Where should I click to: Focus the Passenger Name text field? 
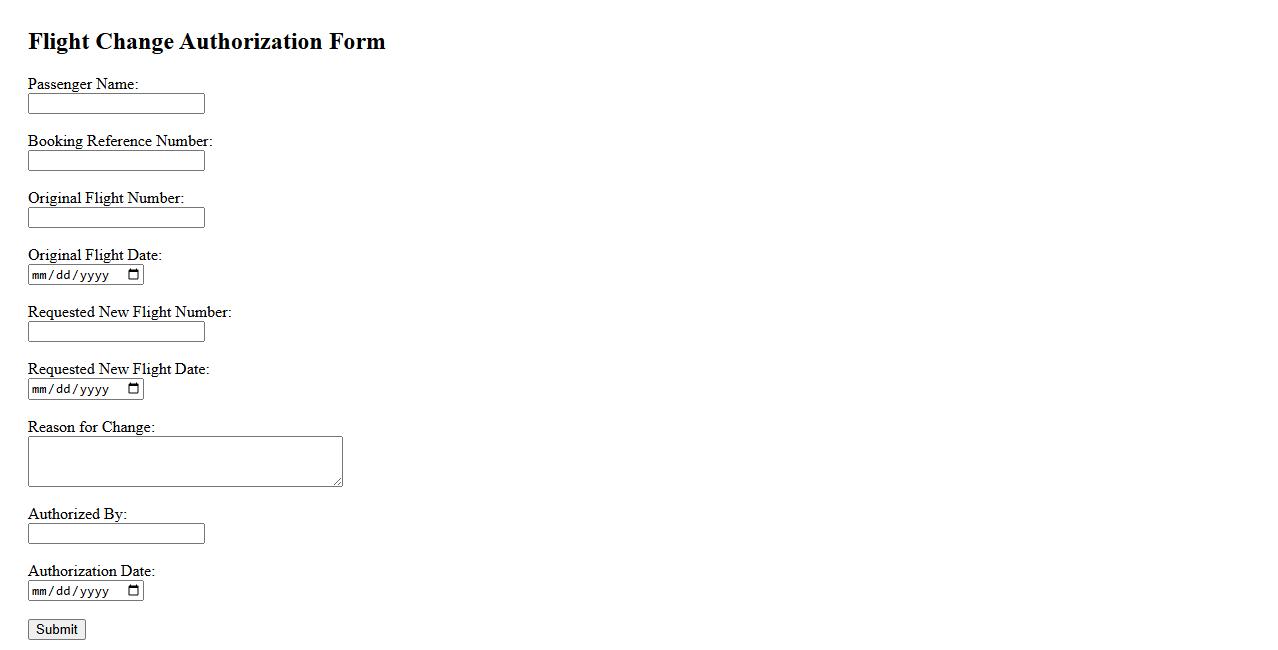pyautogui.click(x=116, y=104)
